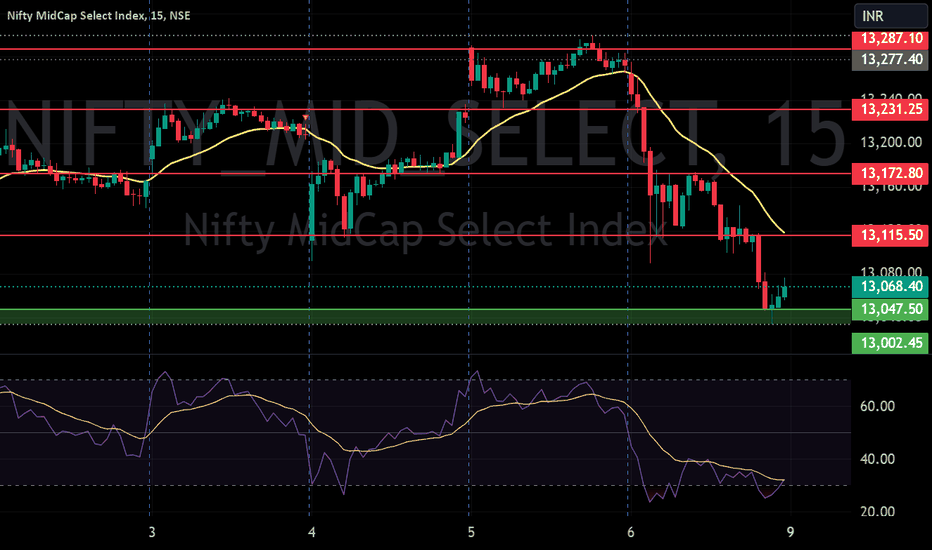Select the 13,047.50 green support label
Viewport: 932px width, 550px height.
(890, 309)
